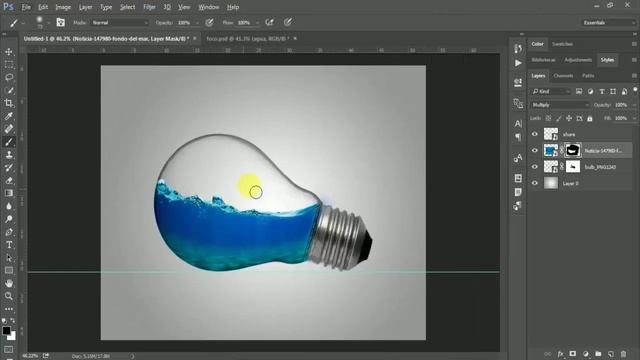Image resolution: width=640 pixels, height=360 pixels.
Task: Hide the Noticia layer
Action: (535, 150)
